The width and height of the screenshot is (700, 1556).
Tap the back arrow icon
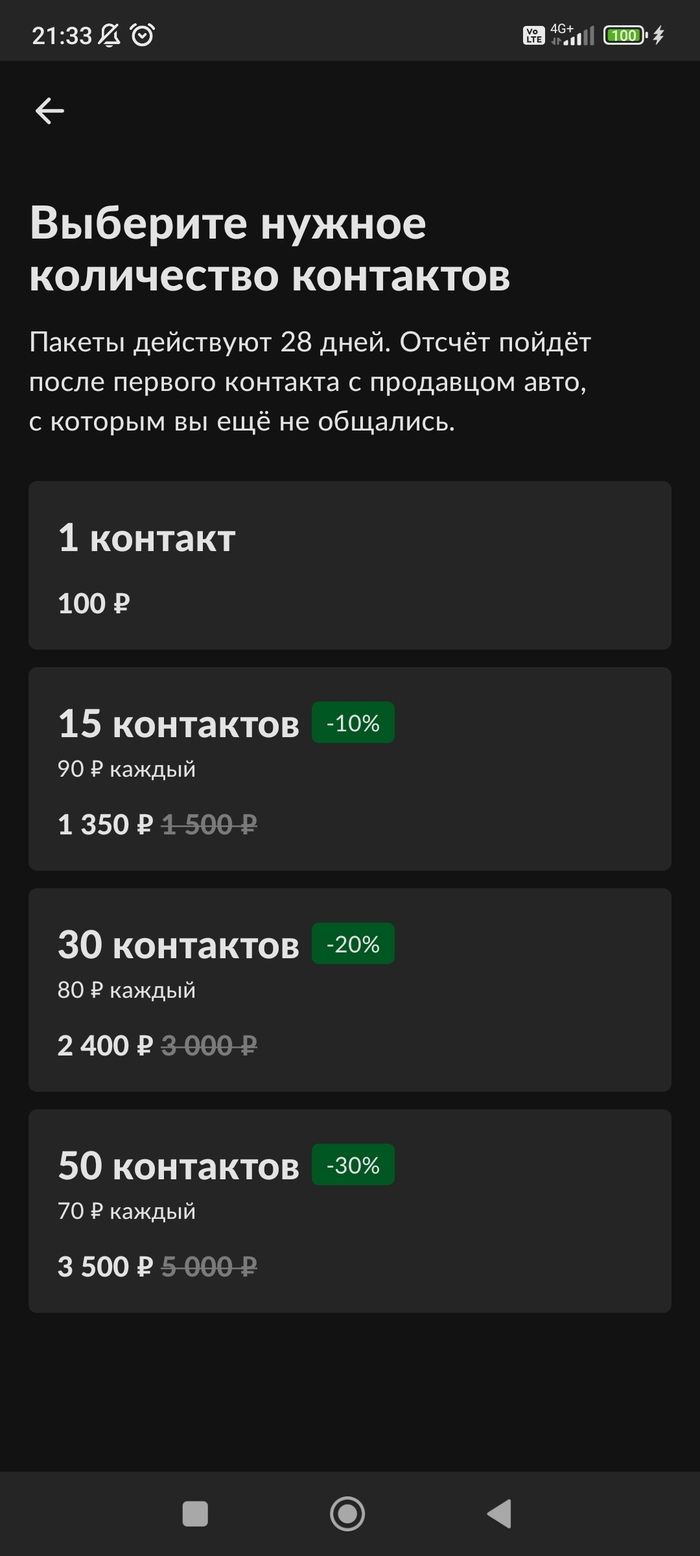[49, 111]
